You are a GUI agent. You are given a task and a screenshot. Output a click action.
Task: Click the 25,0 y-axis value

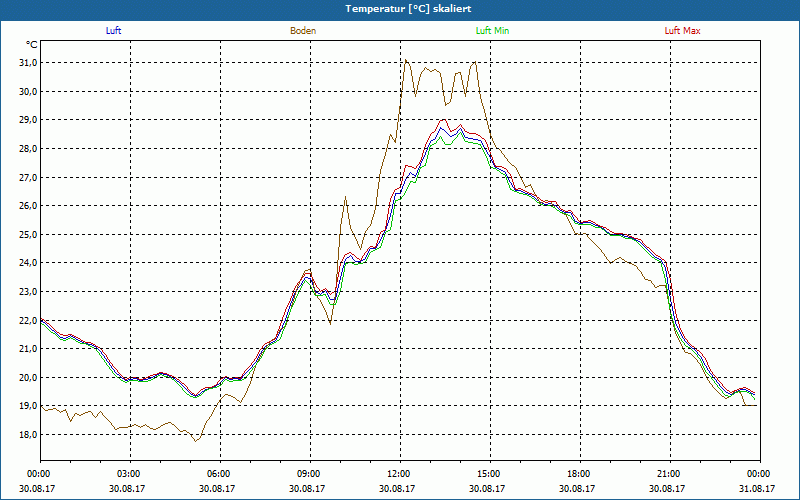coord(28,235)
